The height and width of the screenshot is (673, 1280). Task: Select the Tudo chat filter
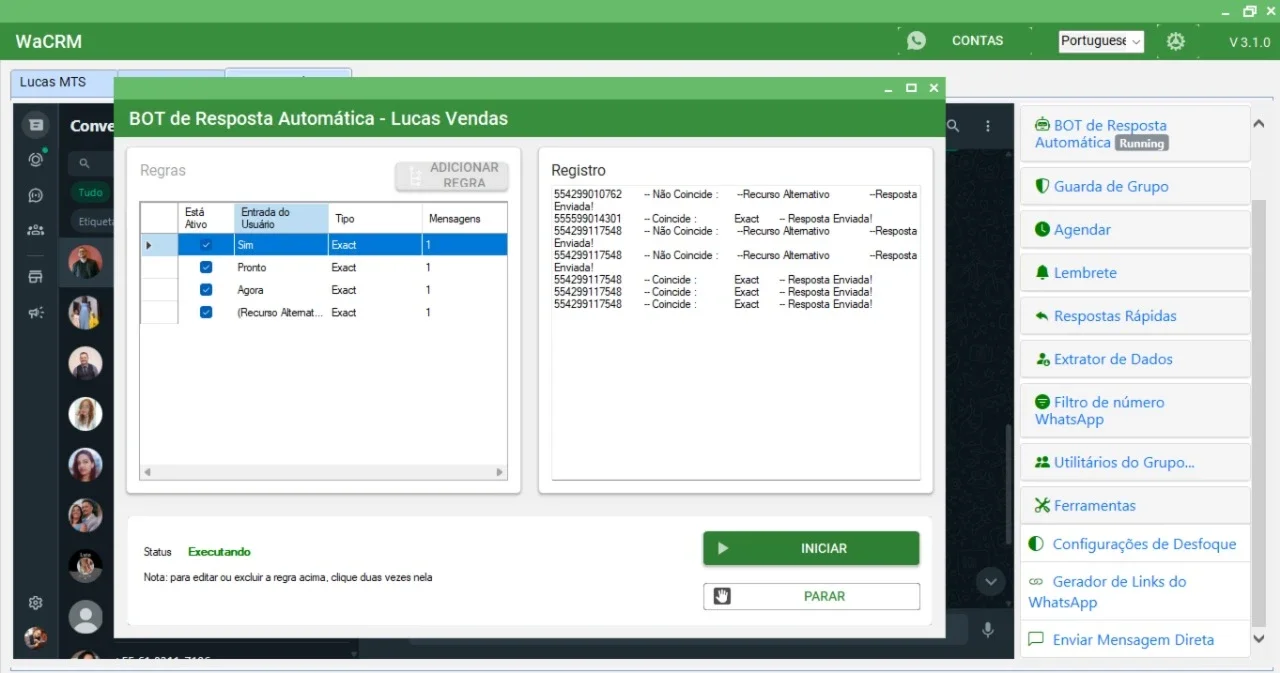90,192
